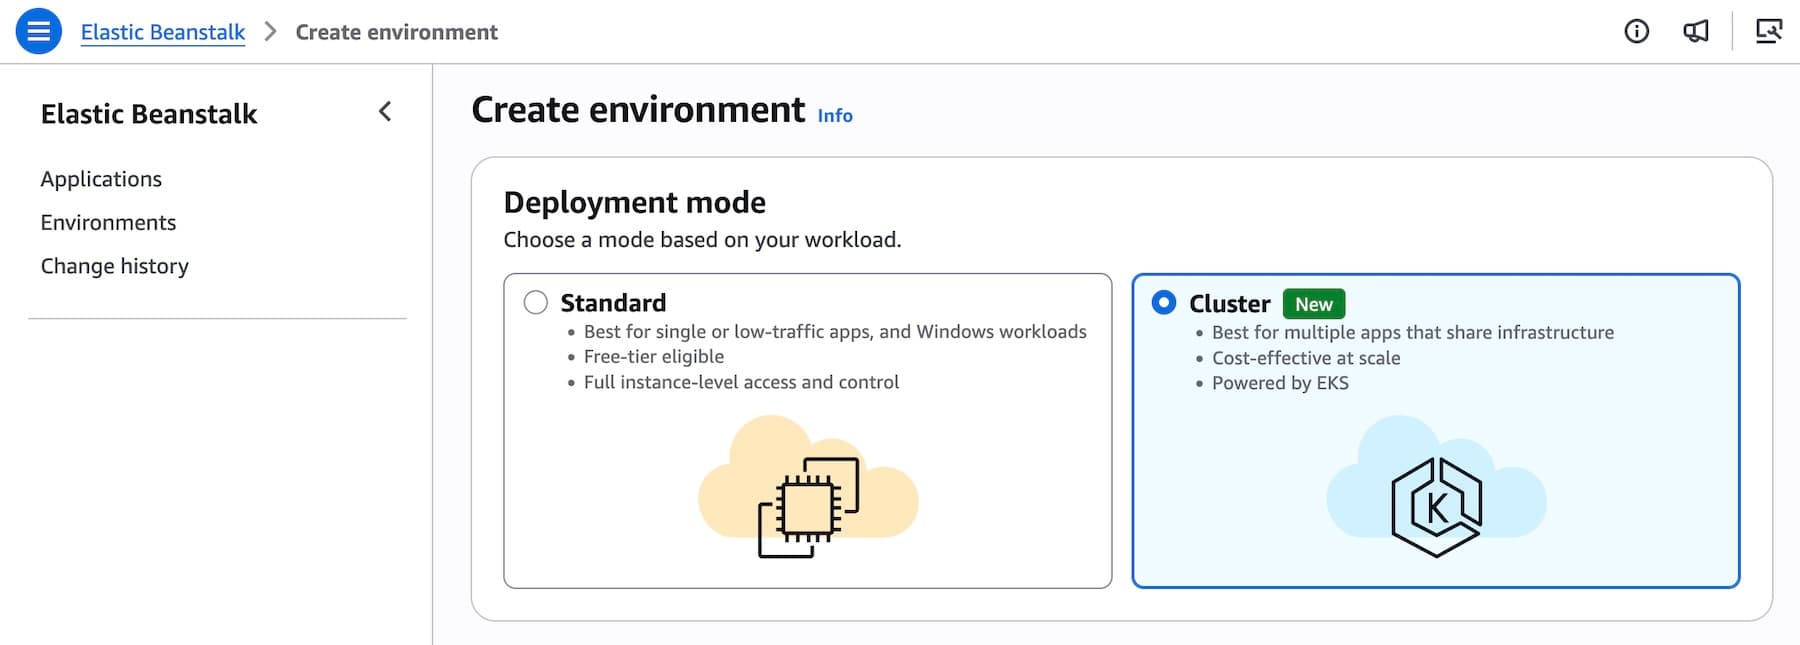
Task: Click the 'Standard' card title
Action: 613,303
